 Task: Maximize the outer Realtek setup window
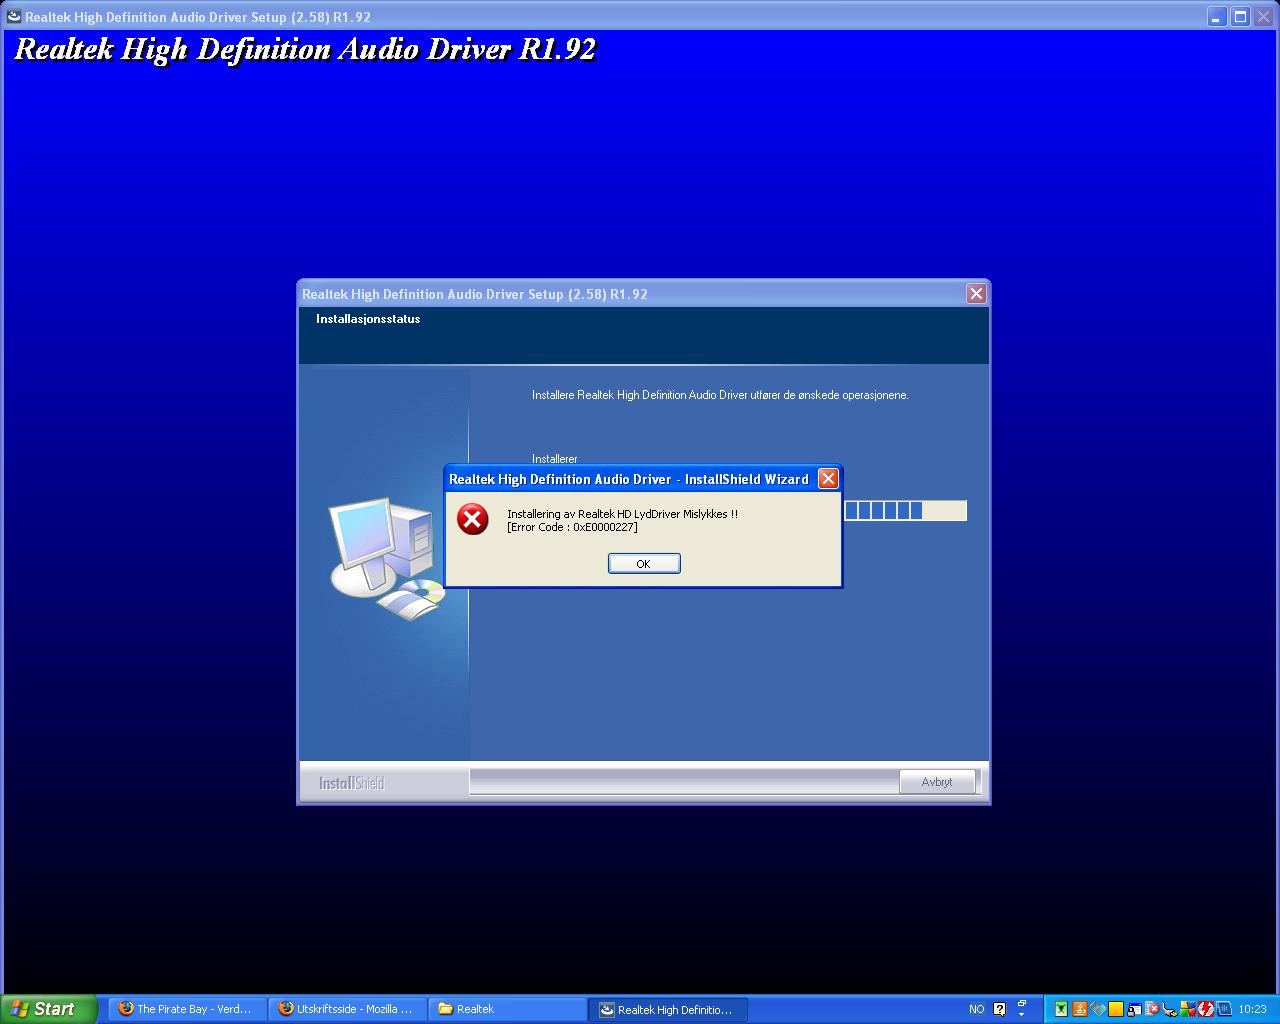click(1240, 16)
